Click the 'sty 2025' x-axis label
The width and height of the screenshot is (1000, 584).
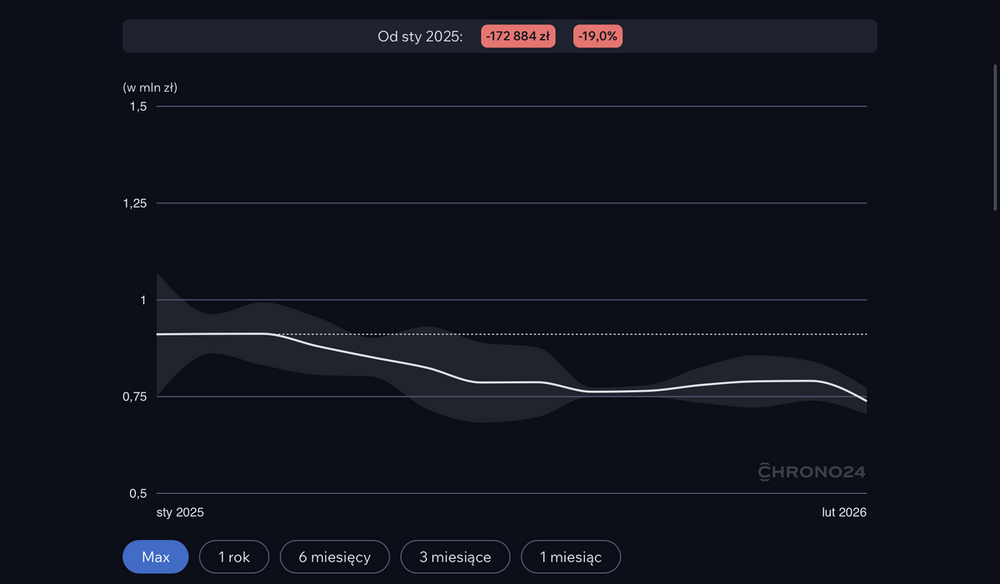pos(180,512)
